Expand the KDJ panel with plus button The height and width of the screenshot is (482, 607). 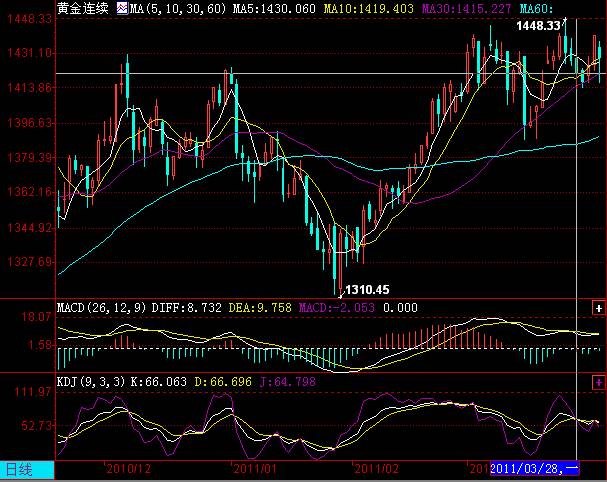click(x=598, y=383)
